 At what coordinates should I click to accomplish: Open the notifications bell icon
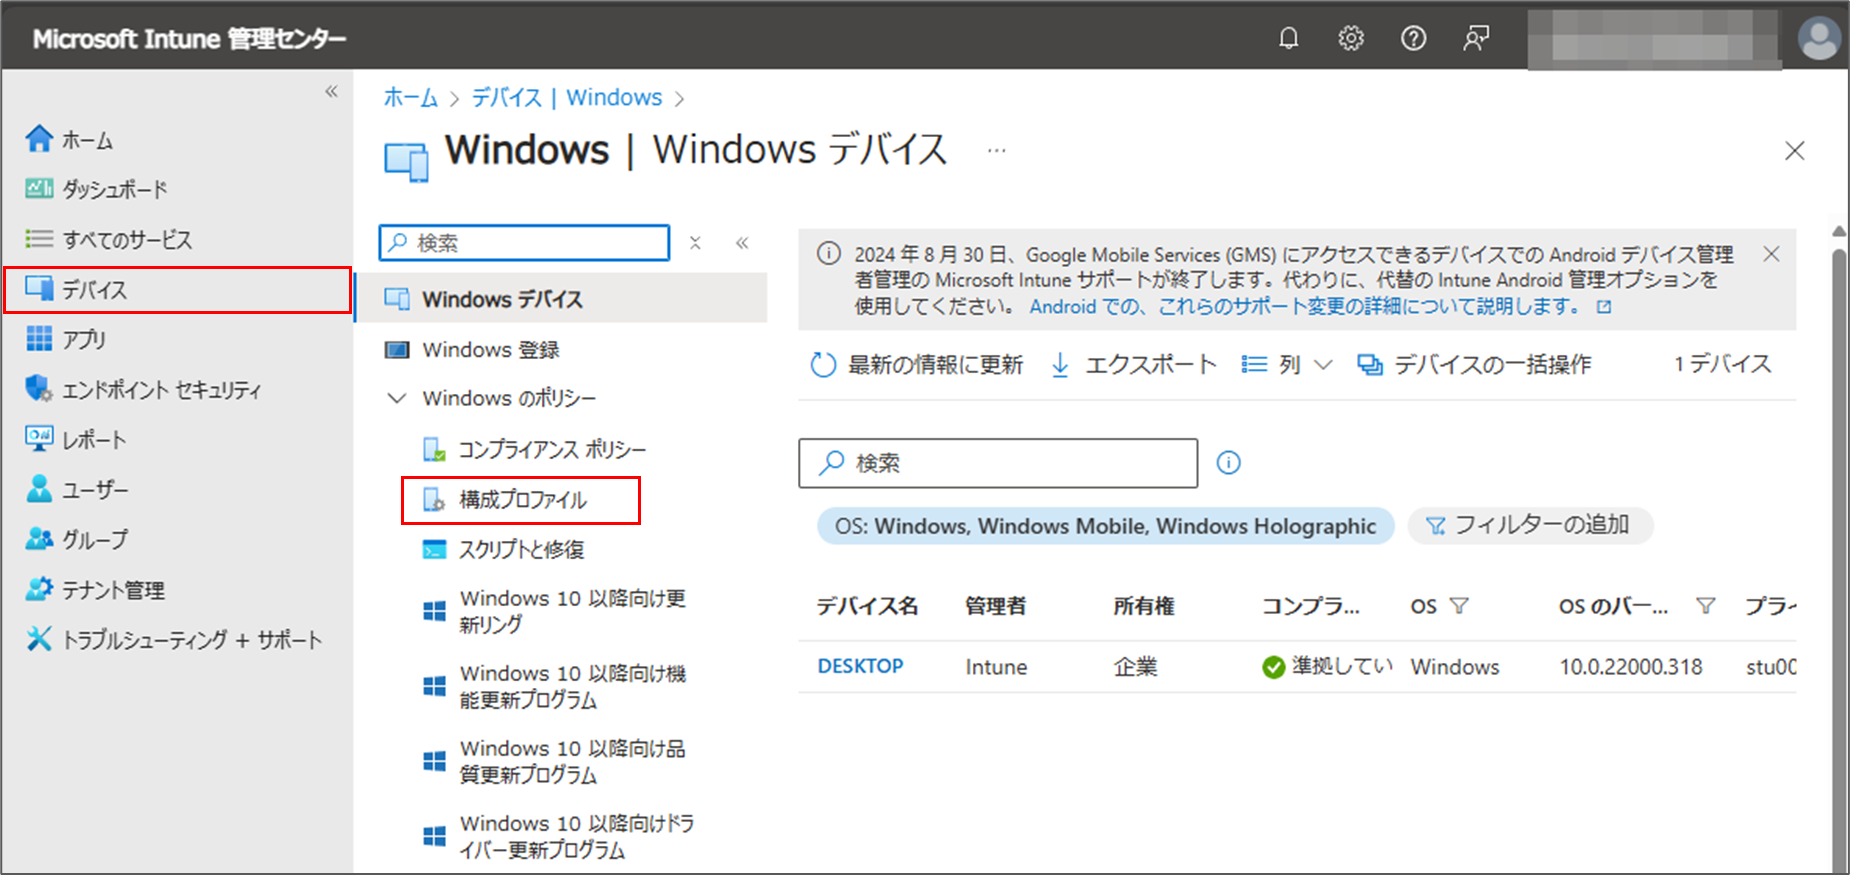tap(1289, 39)
